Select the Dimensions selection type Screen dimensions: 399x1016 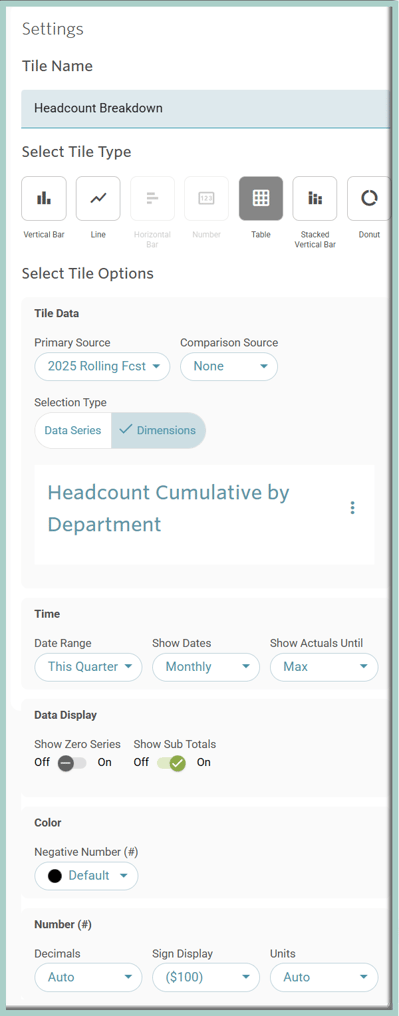[159, 430]
